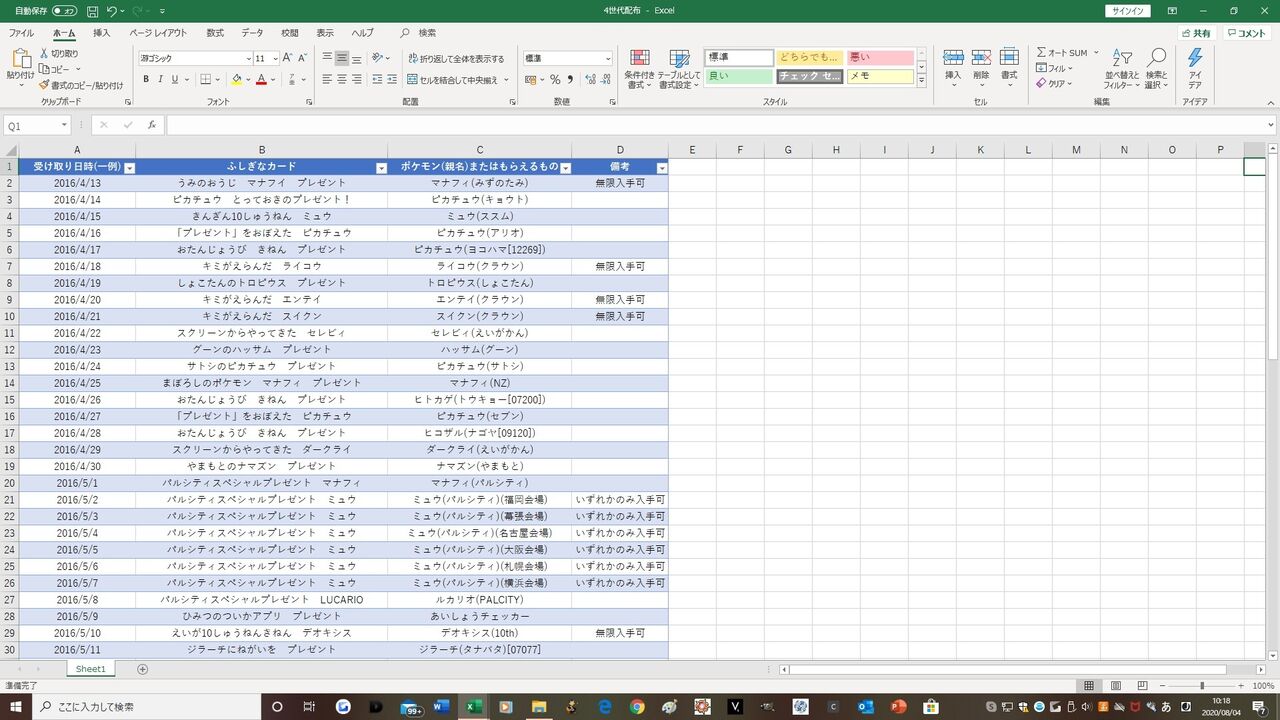
Task: Open filter dropdown for ふしぎなカード column
Action: [380, 168]
